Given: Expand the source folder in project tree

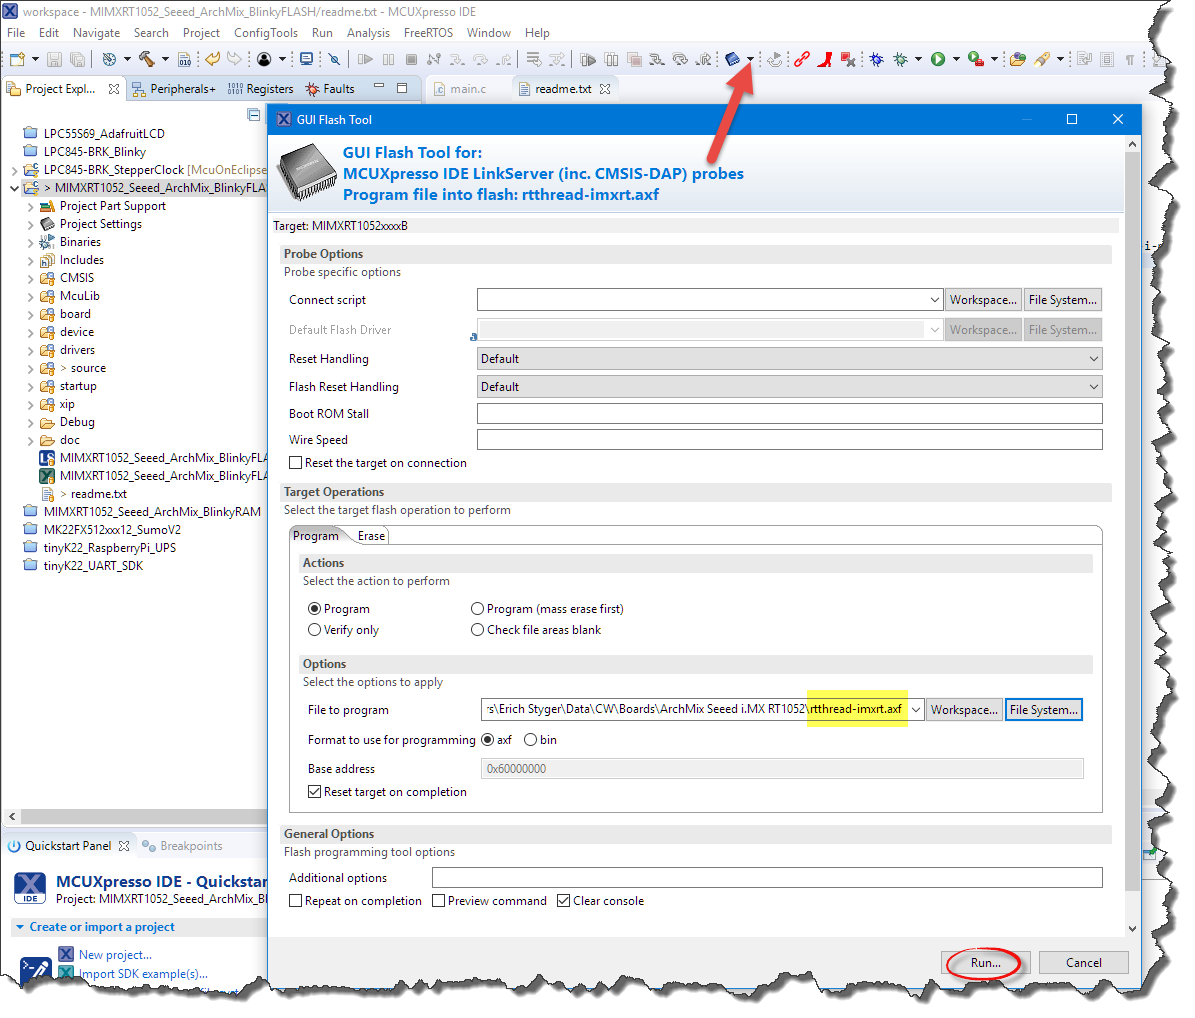Looking at the screenshot, I should [31, 369].
